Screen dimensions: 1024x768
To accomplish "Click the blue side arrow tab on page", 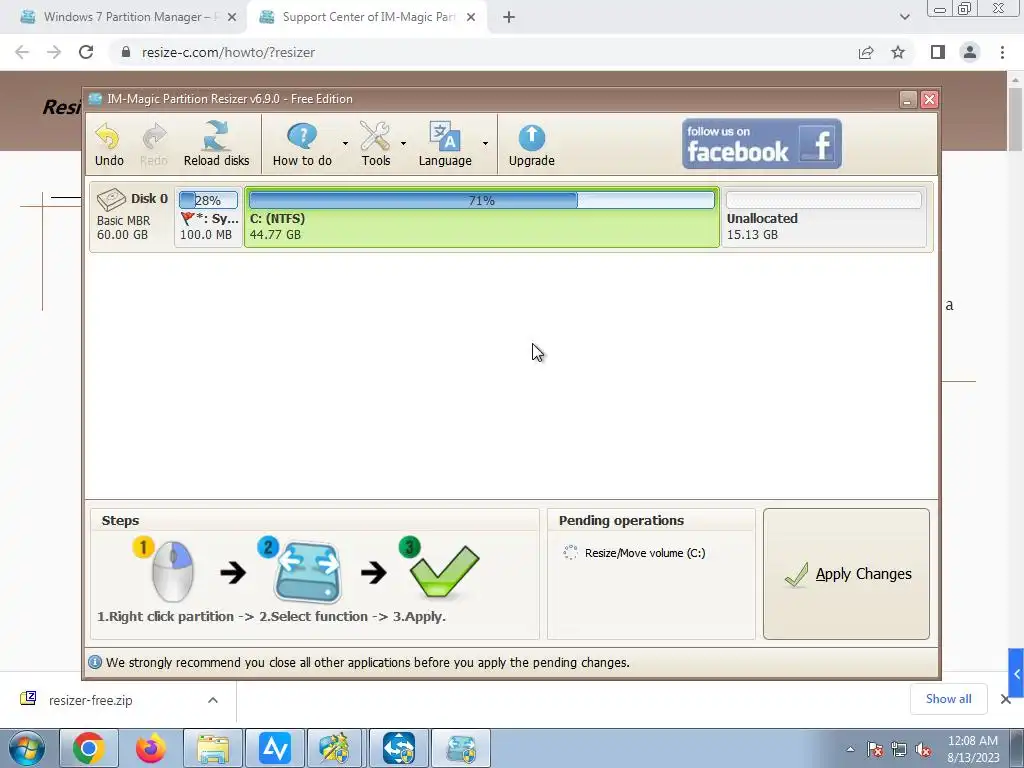I will (1016, 673).
